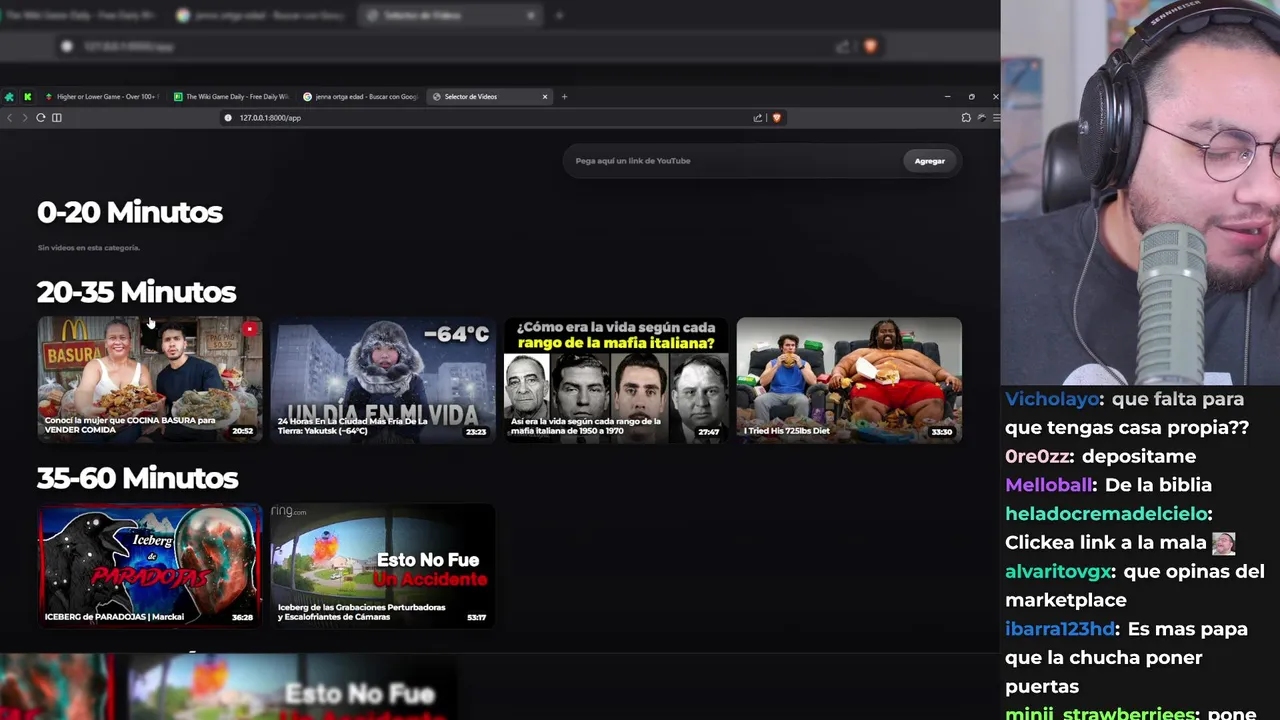This screenshot has width=1280, height=720.
Task: Click the 20-35 Minutos heading
Action: 136,292
